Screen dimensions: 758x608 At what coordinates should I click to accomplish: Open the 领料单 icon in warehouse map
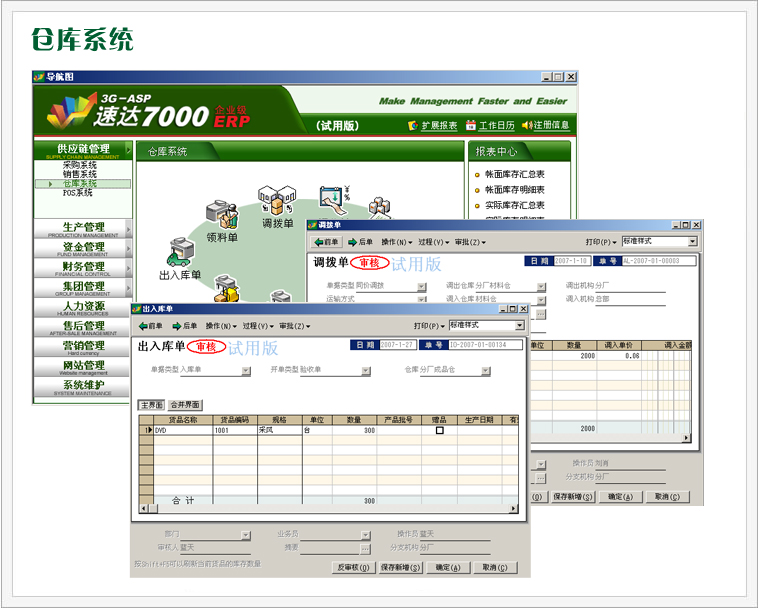(222, 215)
